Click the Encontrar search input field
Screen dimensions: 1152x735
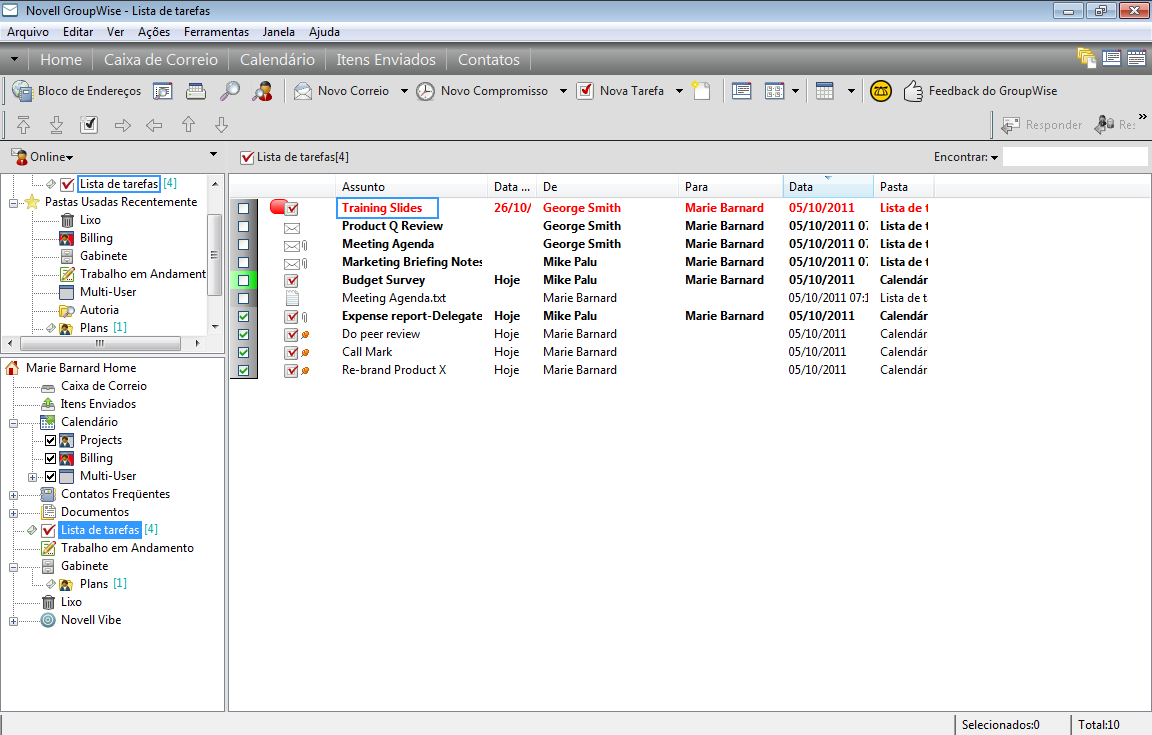coord(1075,157)
